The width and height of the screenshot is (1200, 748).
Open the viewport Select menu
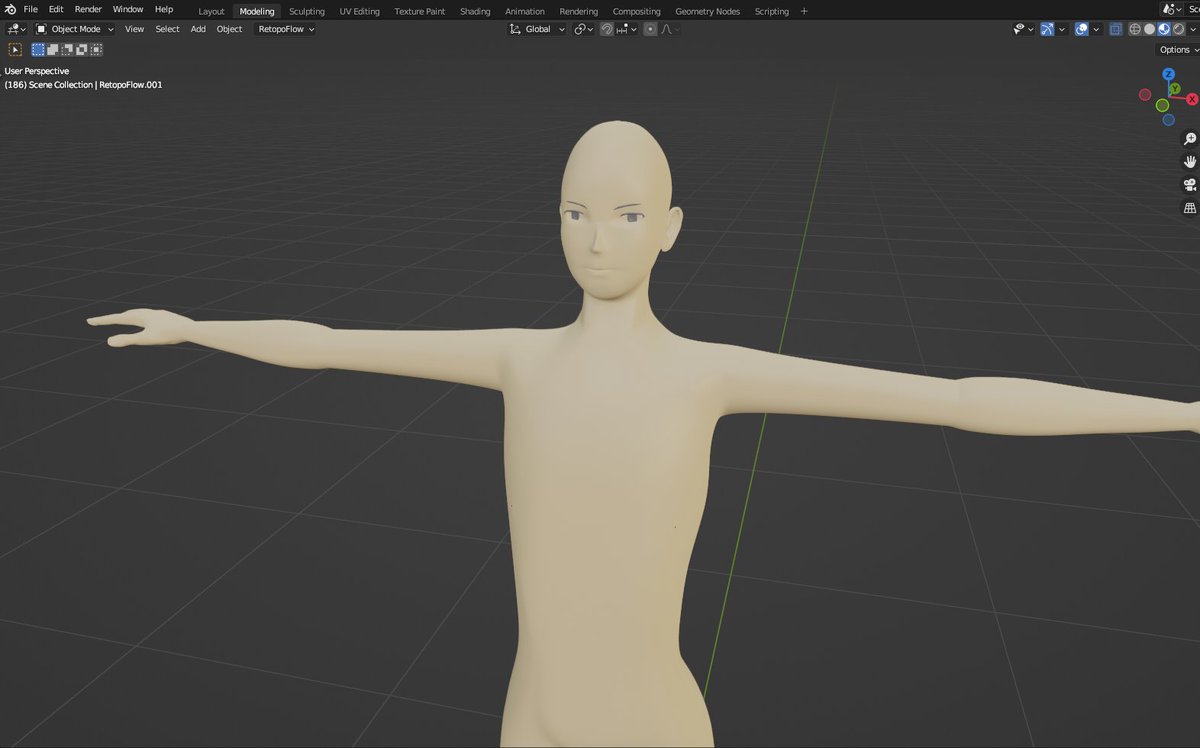pyautogui.click(x=167, y=29)
